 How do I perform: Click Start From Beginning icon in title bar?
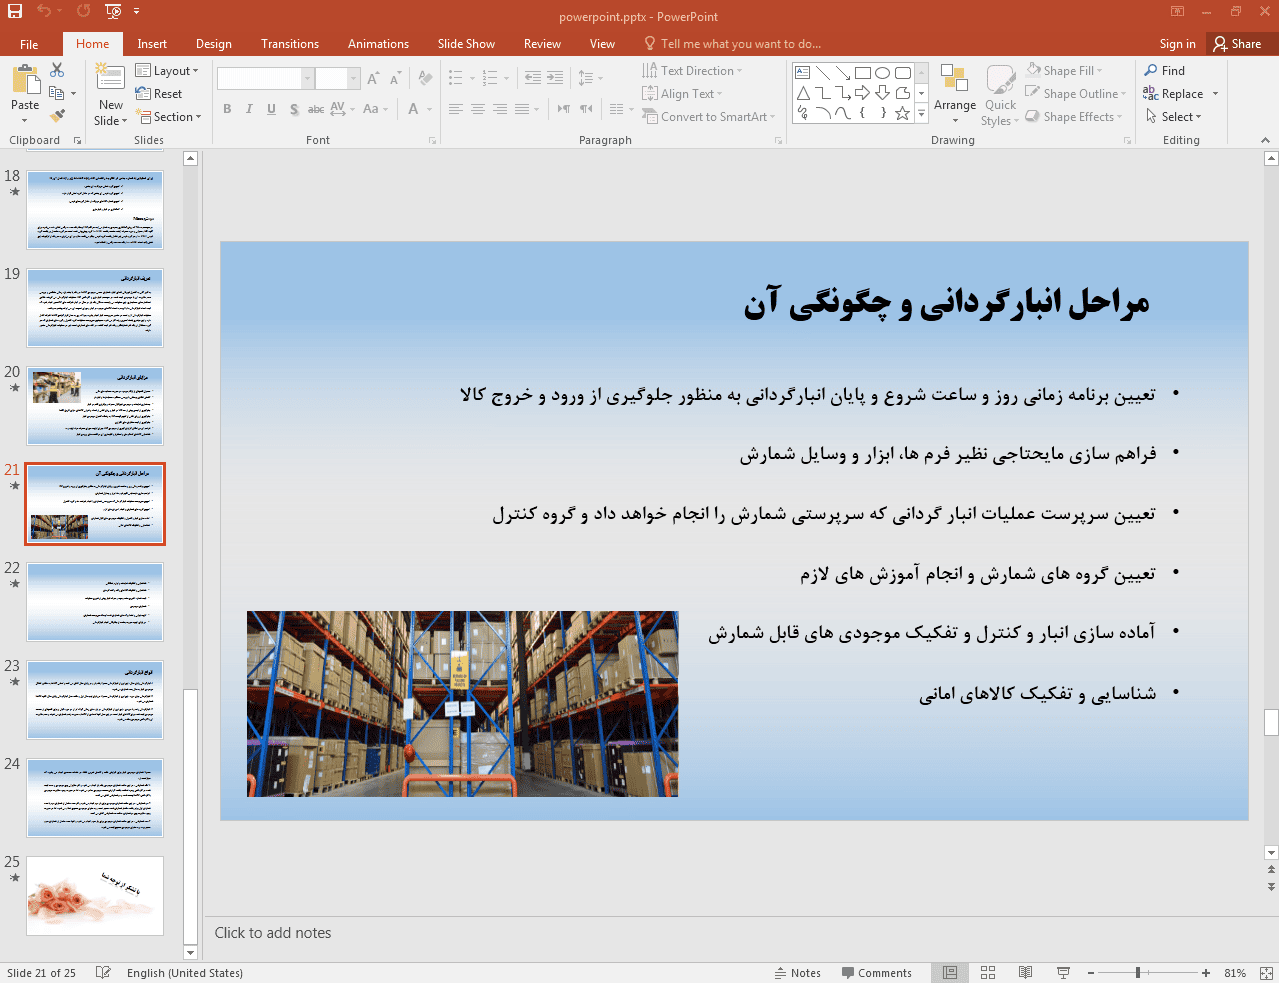pyautogui.click(x=113, y=11)
